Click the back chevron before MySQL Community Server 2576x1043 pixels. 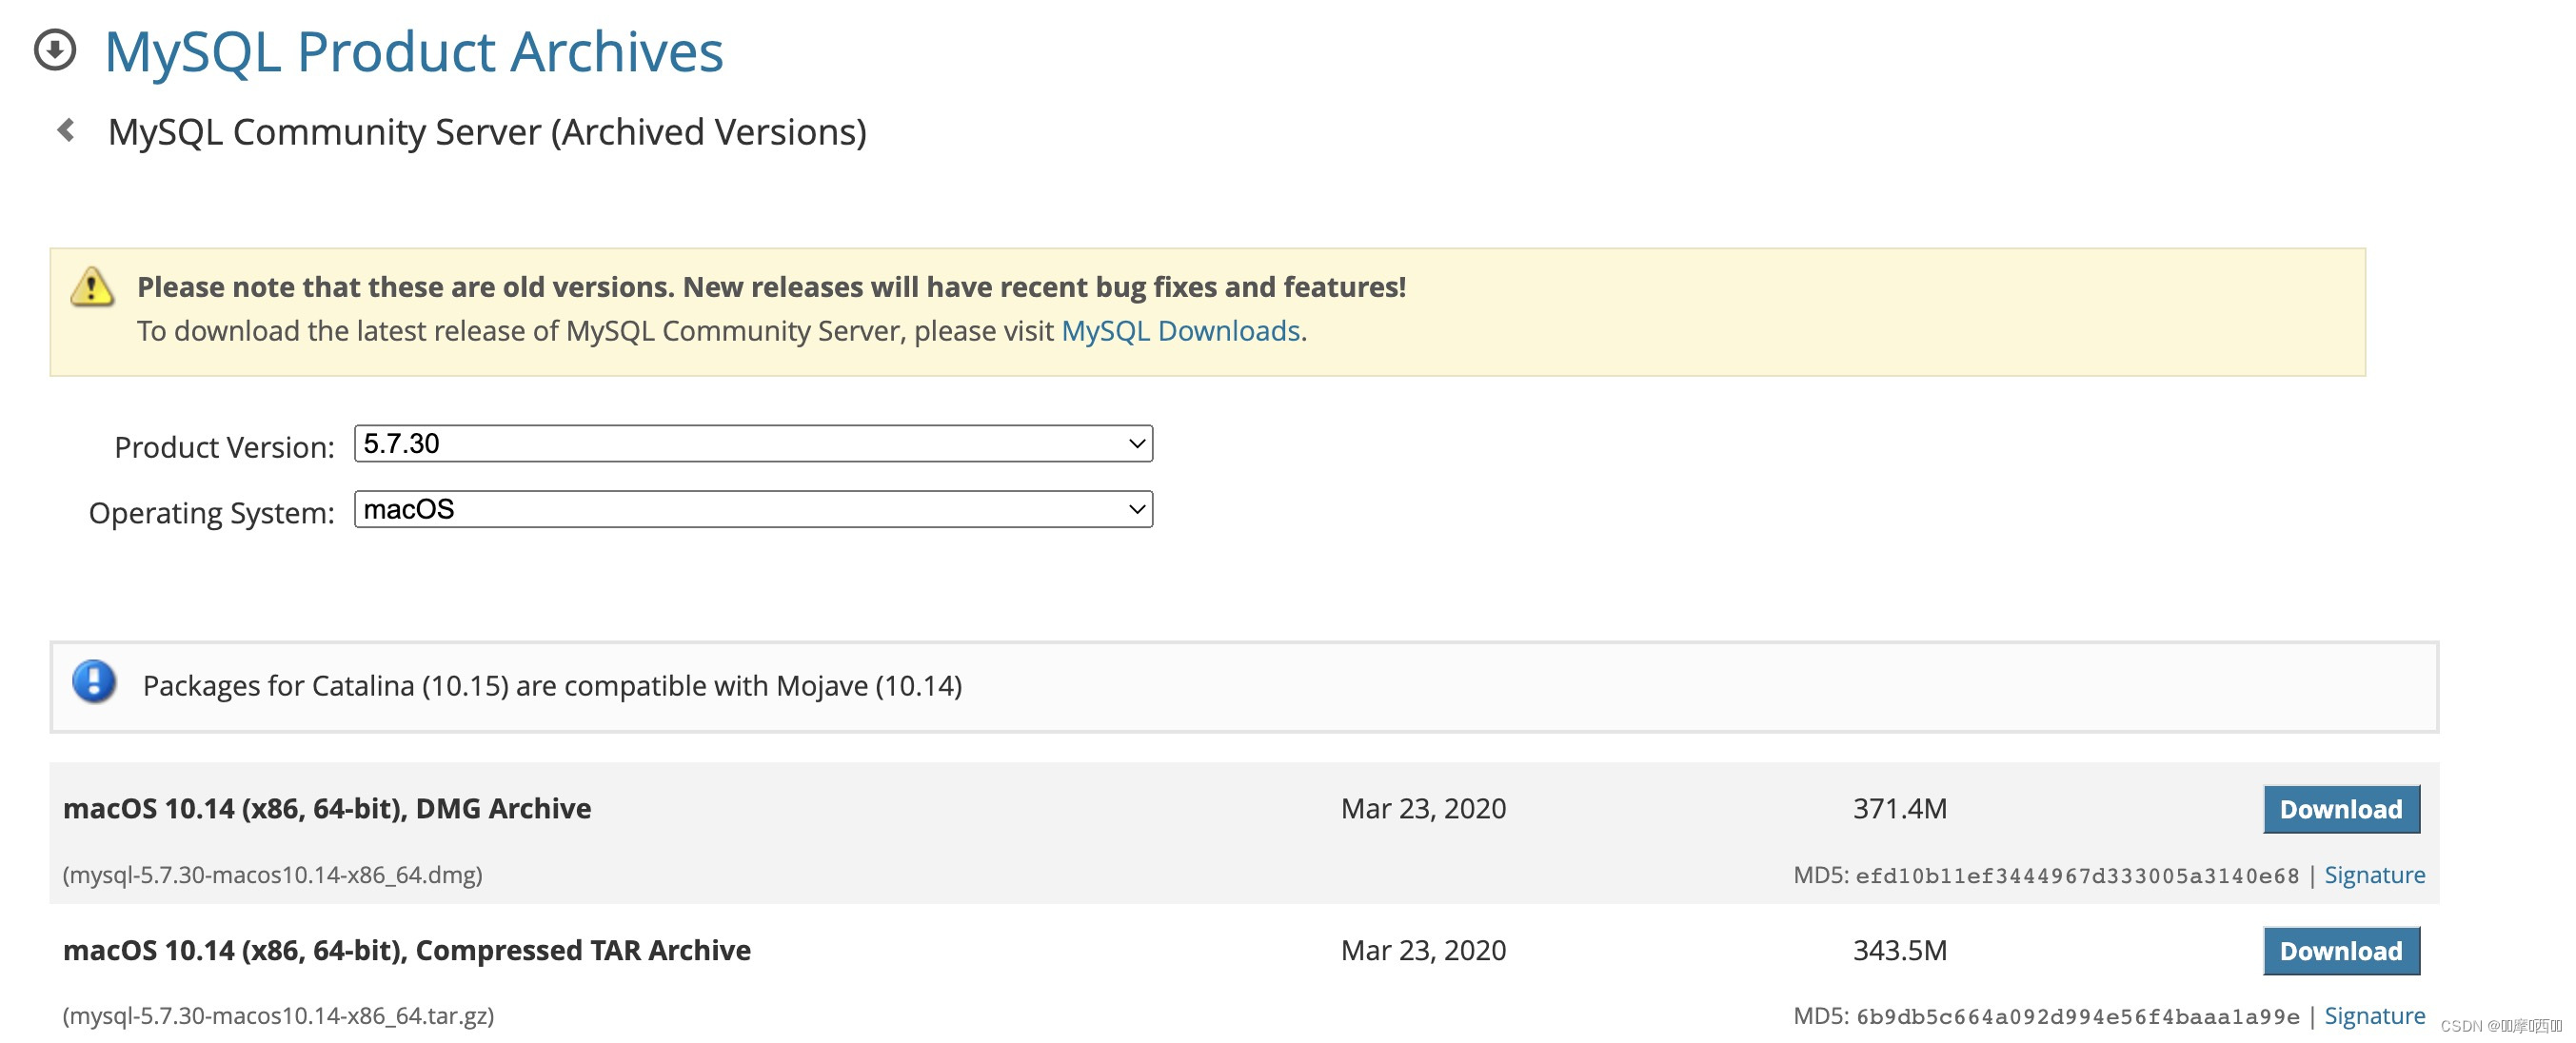click(66, 130)
